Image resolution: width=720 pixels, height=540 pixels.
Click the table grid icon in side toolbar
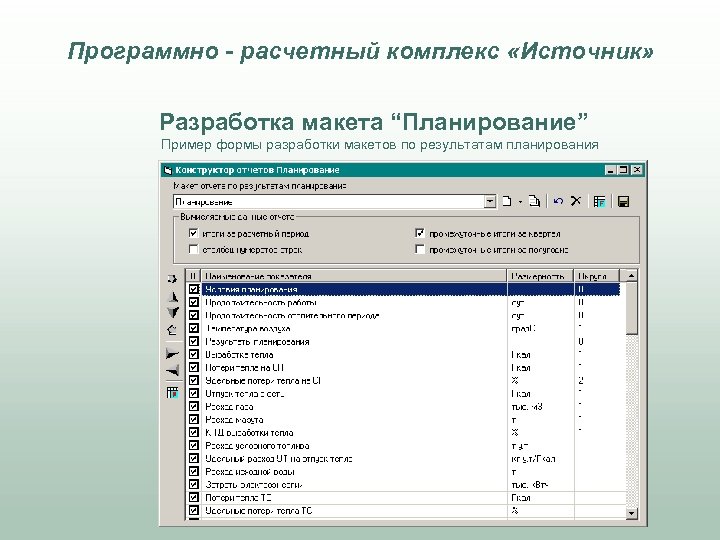[x=172, y=393]
